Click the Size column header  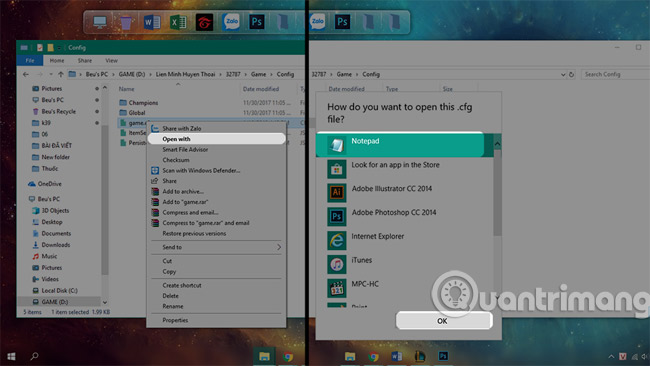(x=448, y=89)
